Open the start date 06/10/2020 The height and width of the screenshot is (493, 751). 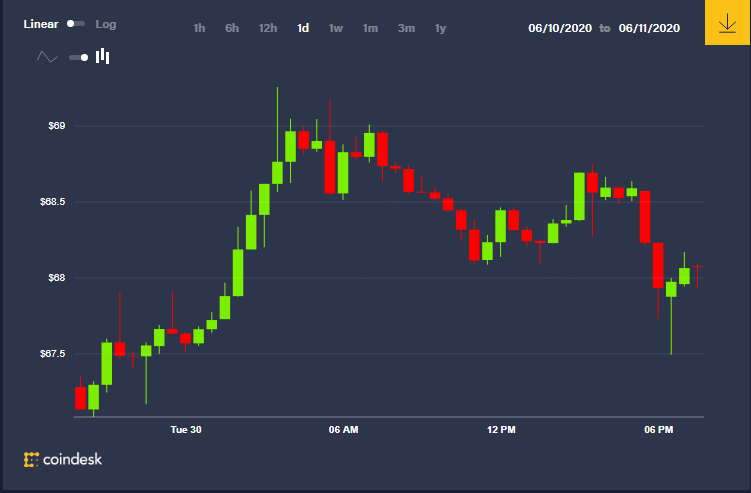point(560,28)
